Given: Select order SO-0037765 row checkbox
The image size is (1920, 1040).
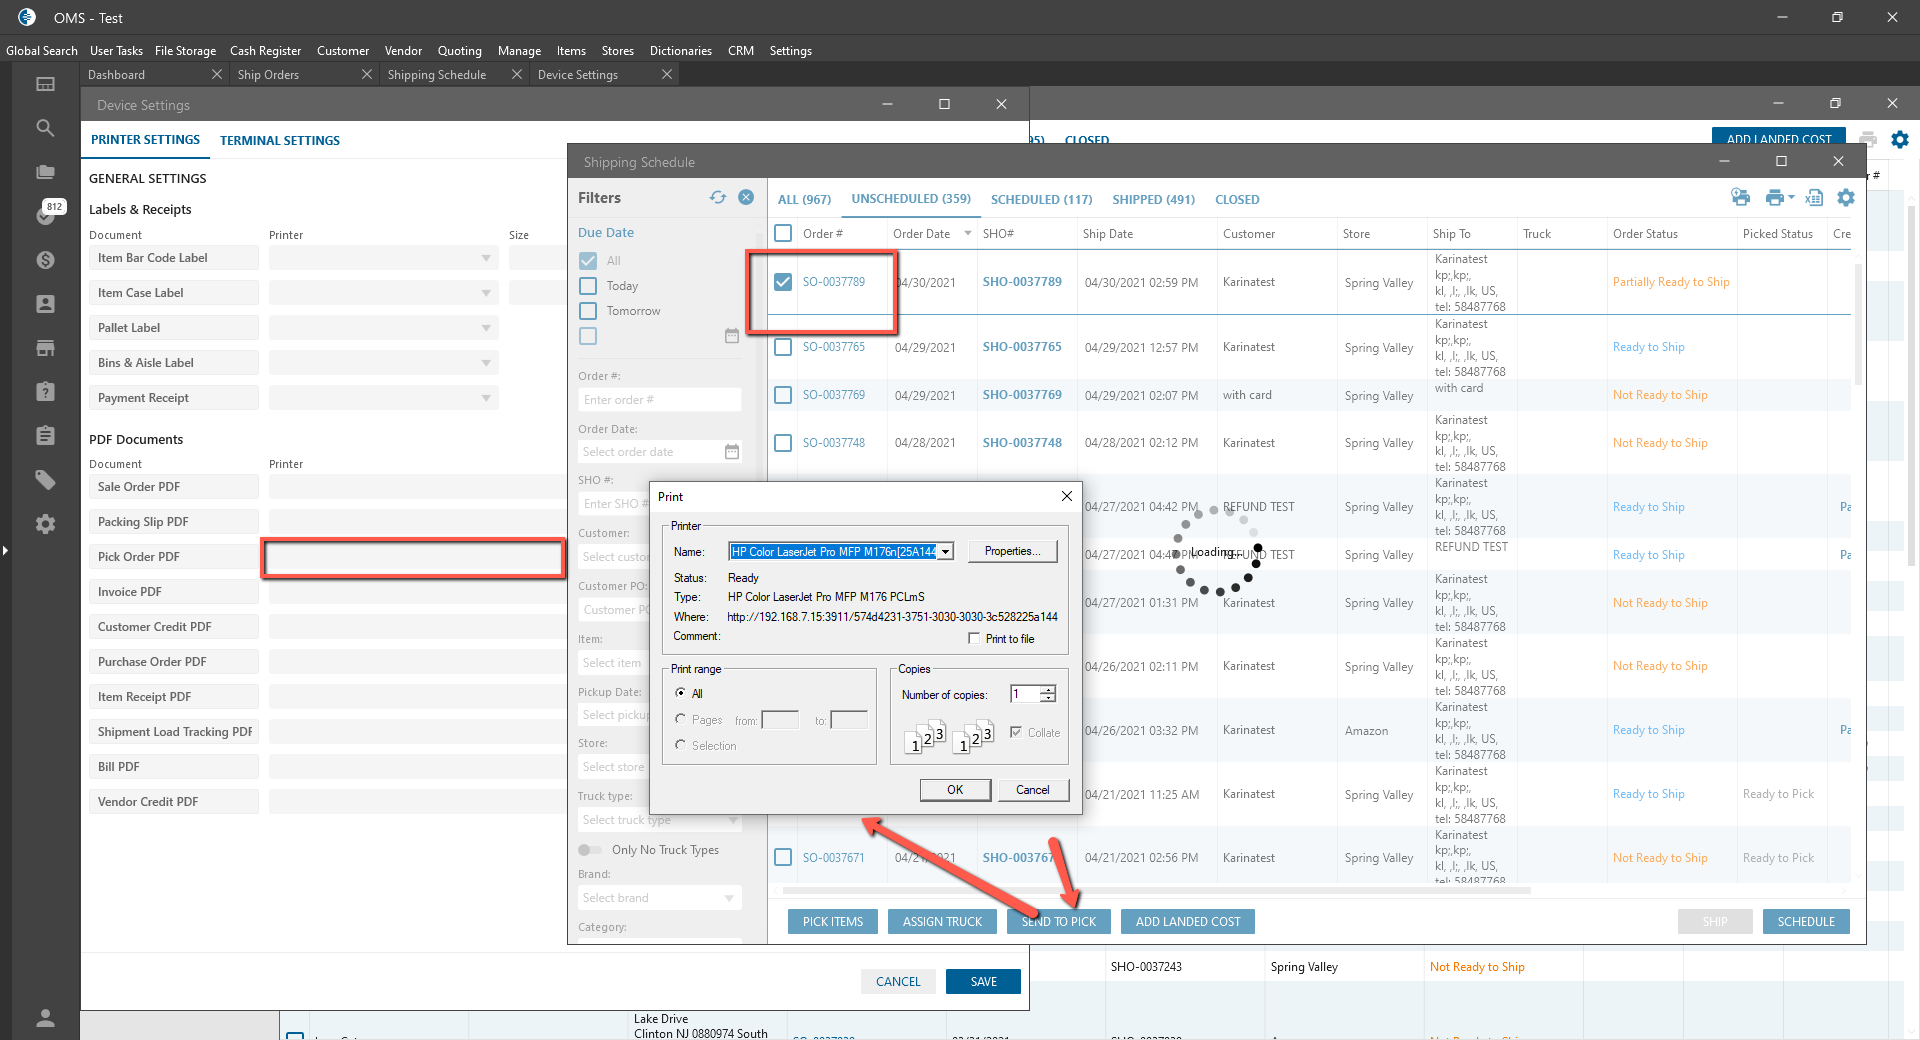Looking at the screenshot, I should click(783, 347).
